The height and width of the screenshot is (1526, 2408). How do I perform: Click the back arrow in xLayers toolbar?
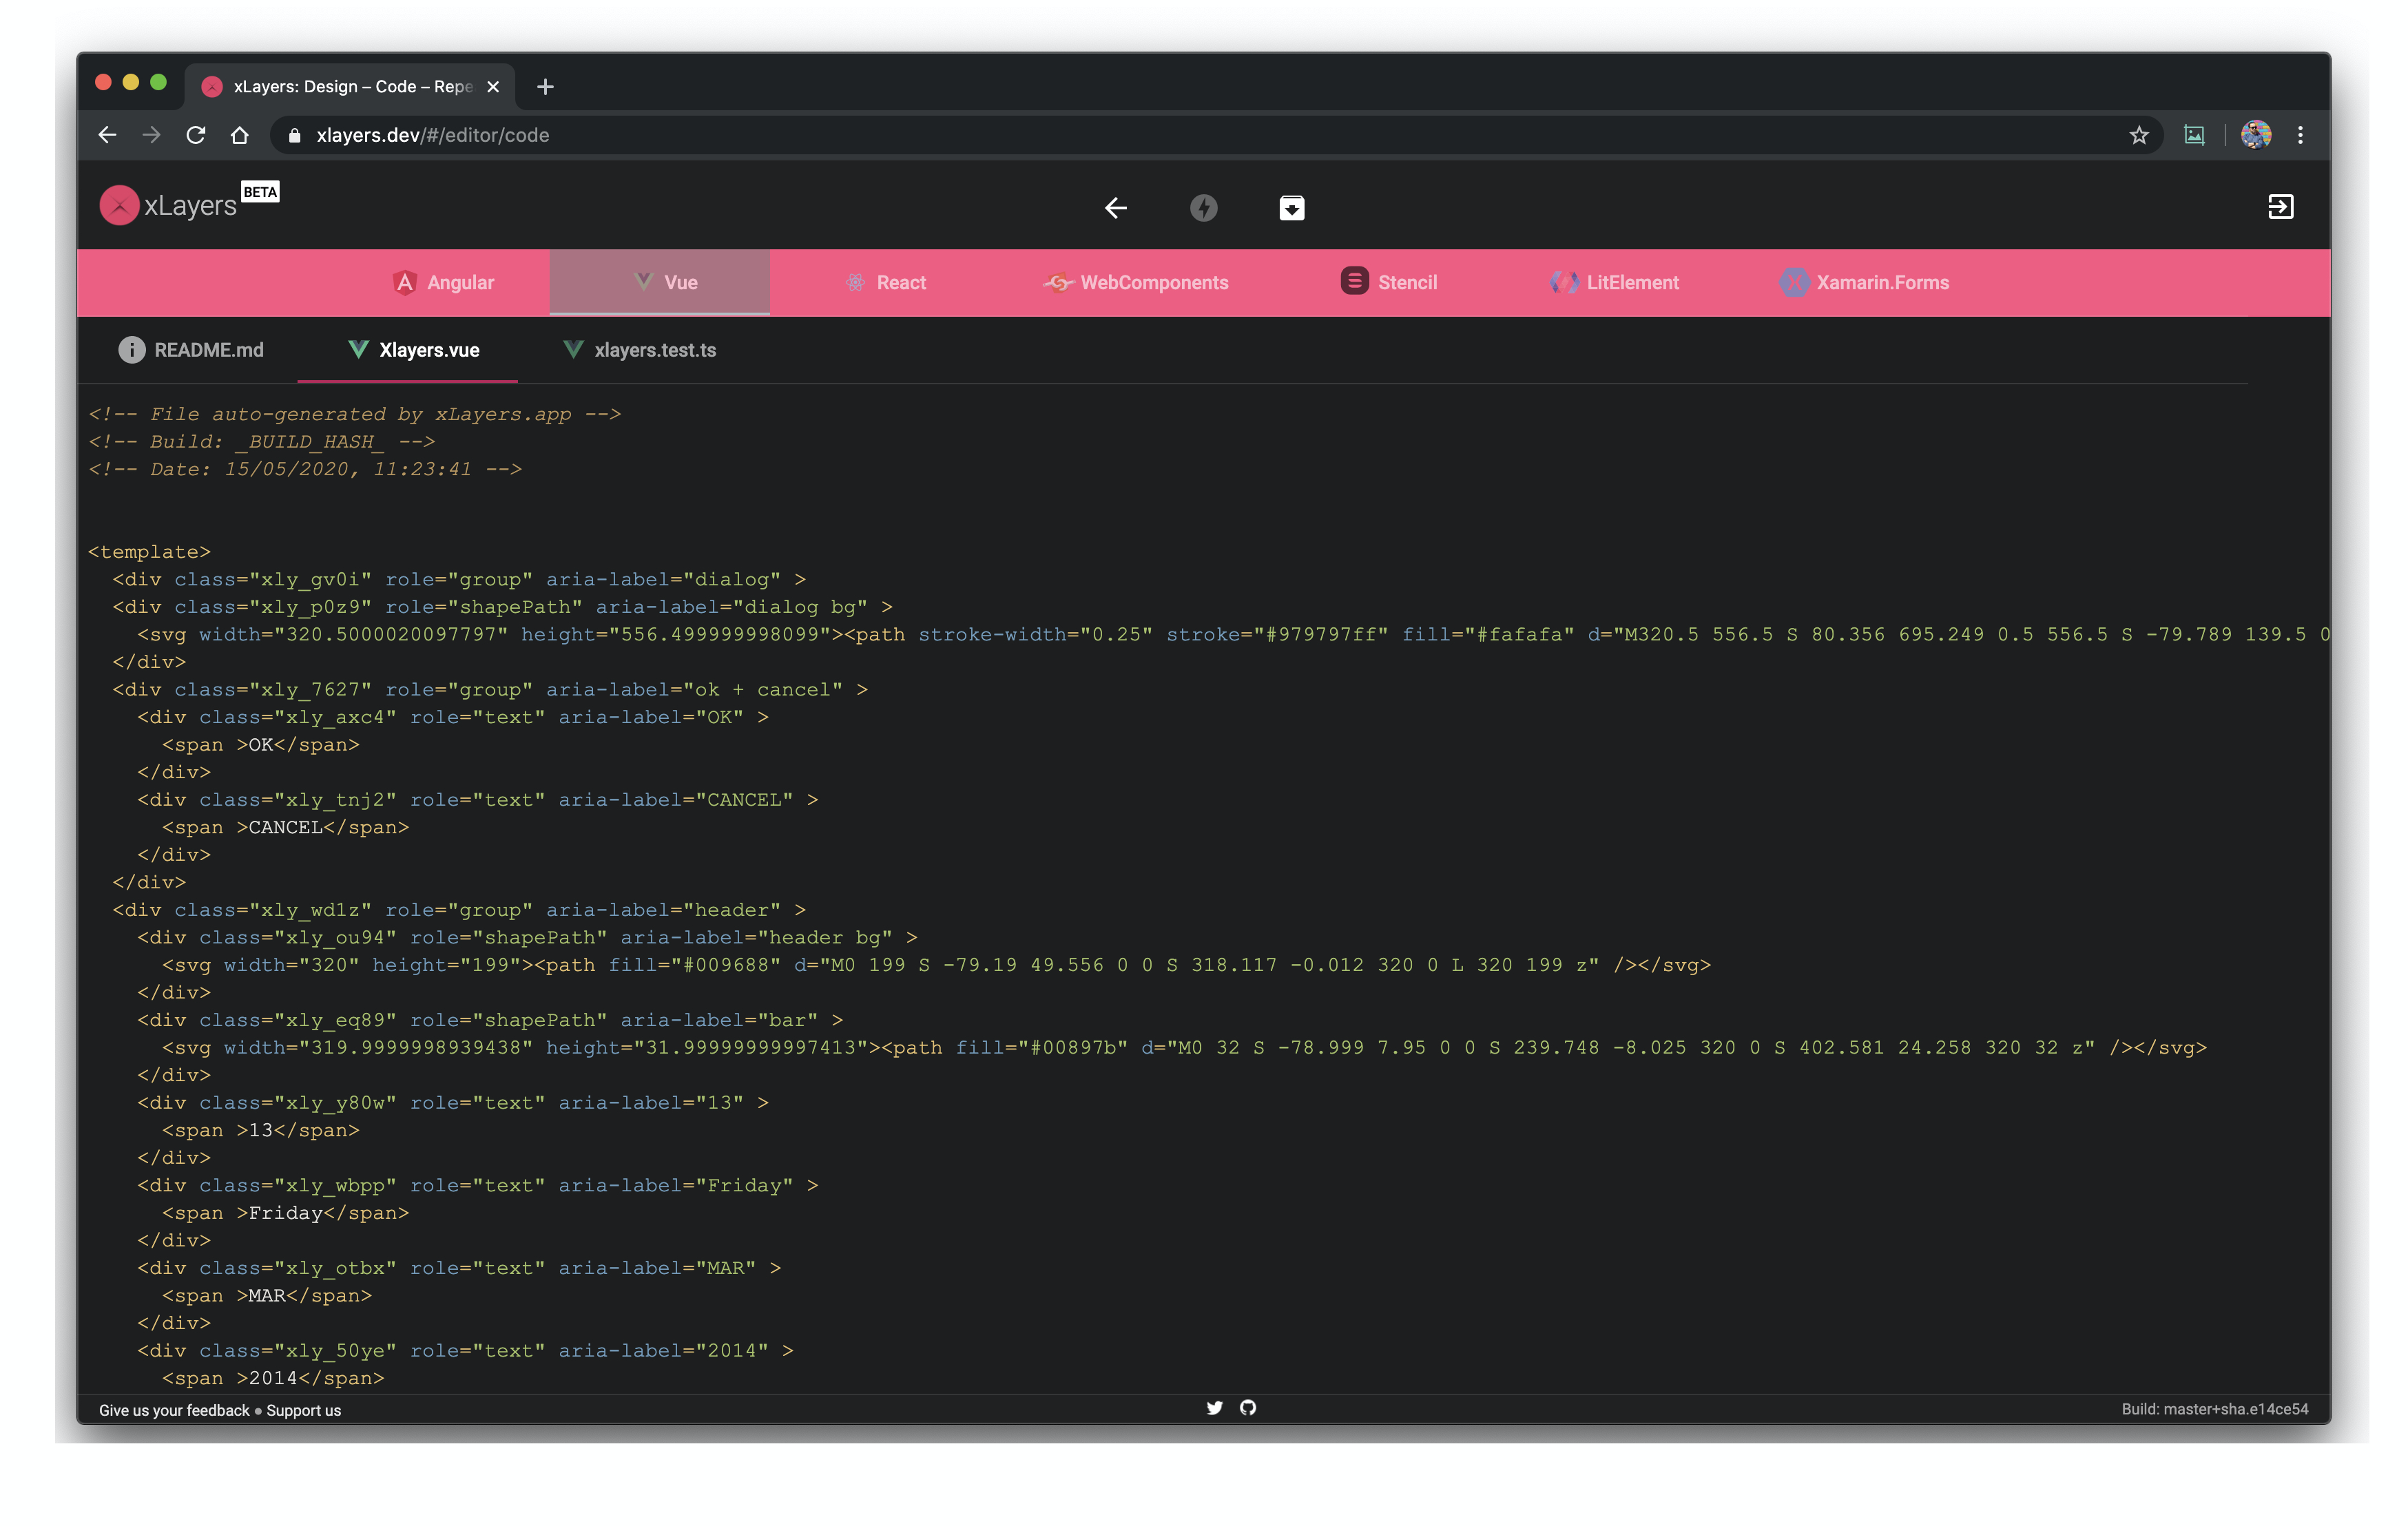1116,208
